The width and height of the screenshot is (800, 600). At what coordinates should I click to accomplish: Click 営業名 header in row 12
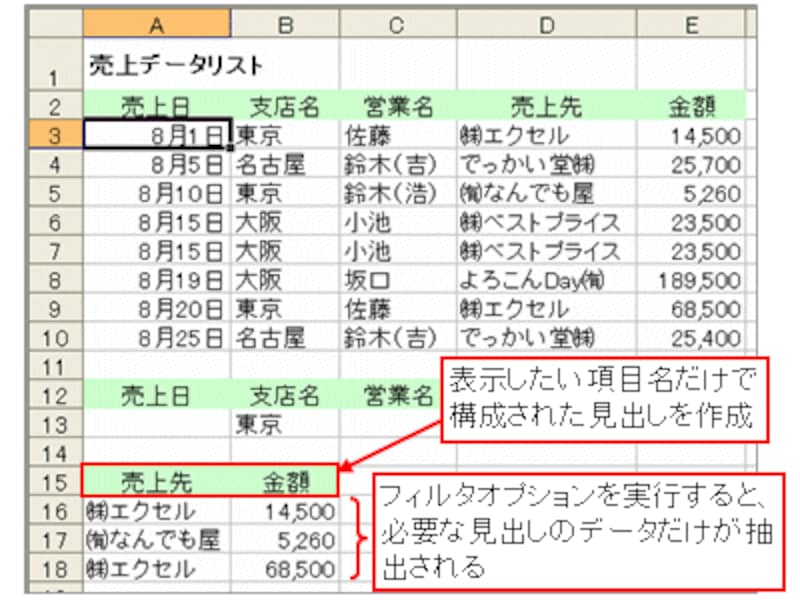click(398, 395)
